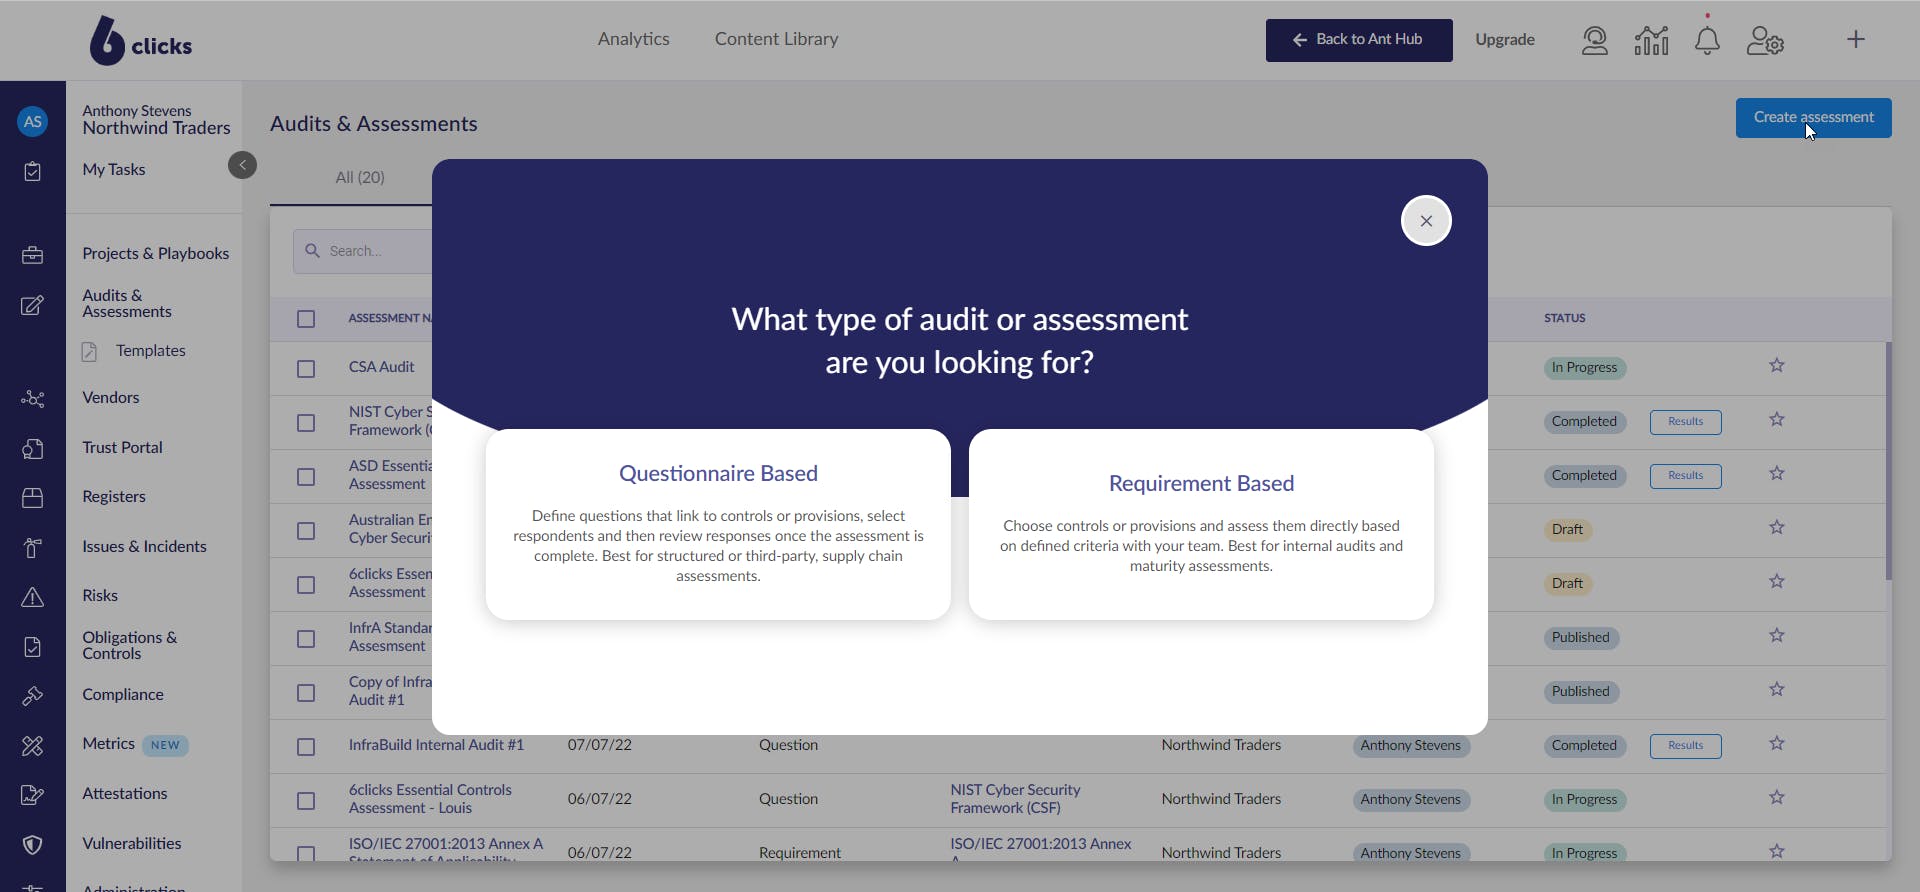The height and width of the screenshot is (892, 1920).
Task: Choose the Questionnaire Based assessment card
Action: (x=718, y=524)
